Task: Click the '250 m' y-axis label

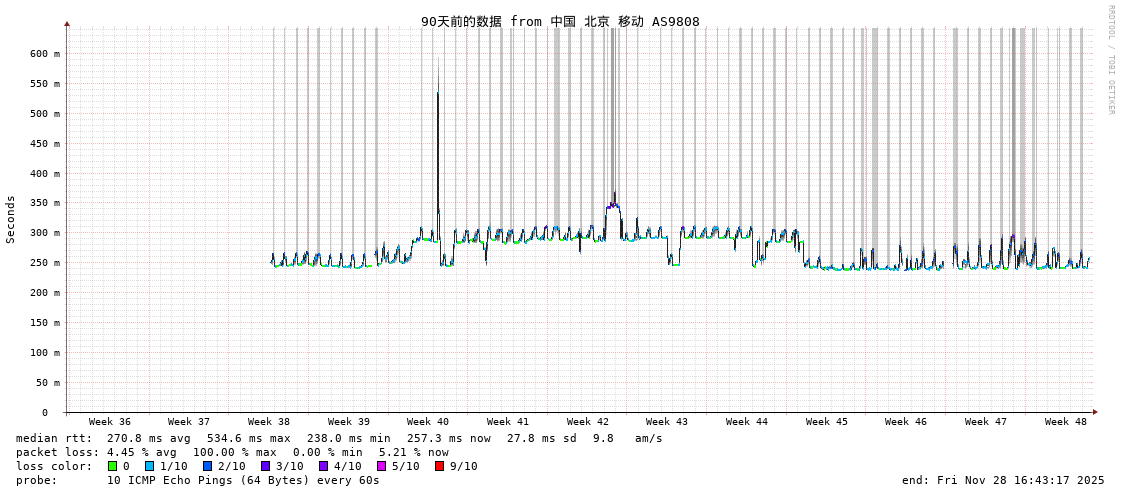Action: click(x=46, y=263)
